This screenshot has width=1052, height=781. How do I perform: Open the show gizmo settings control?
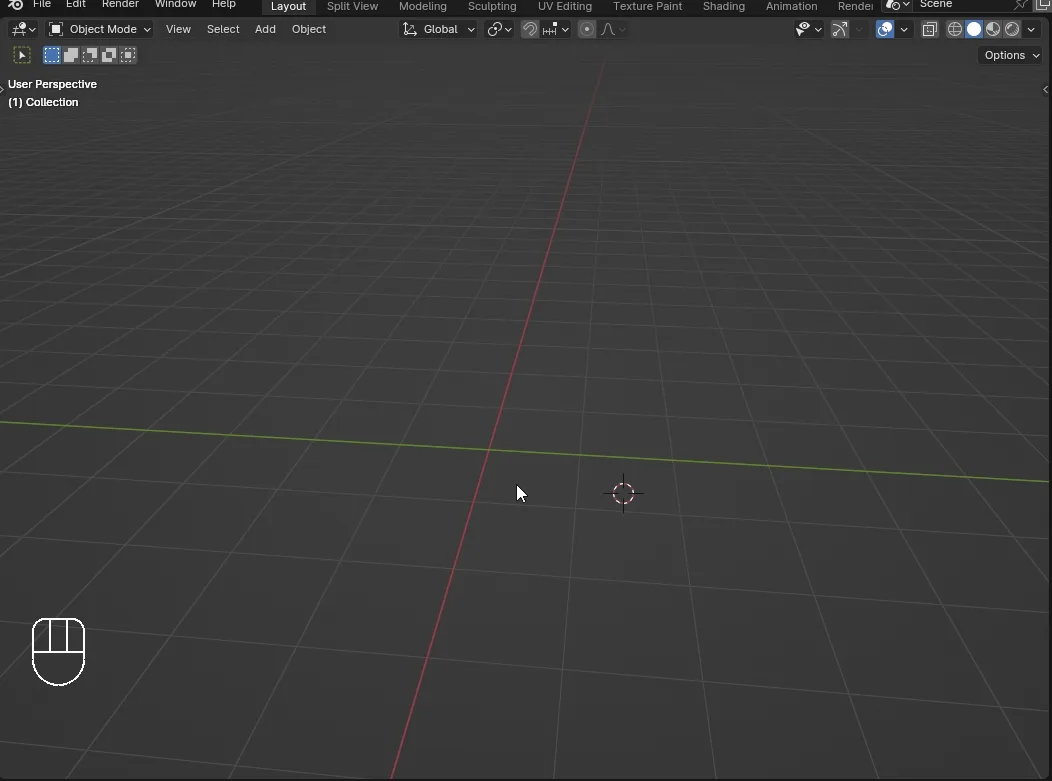coord(857,29)
